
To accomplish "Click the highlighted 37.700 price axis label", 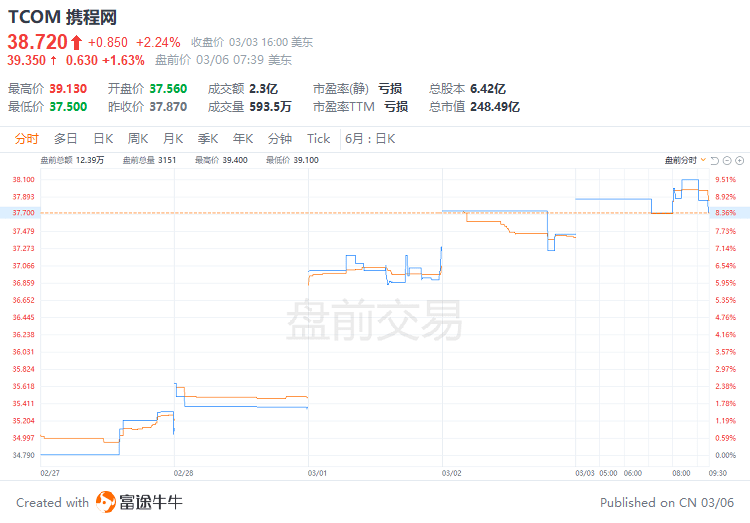I will point(23,212).
